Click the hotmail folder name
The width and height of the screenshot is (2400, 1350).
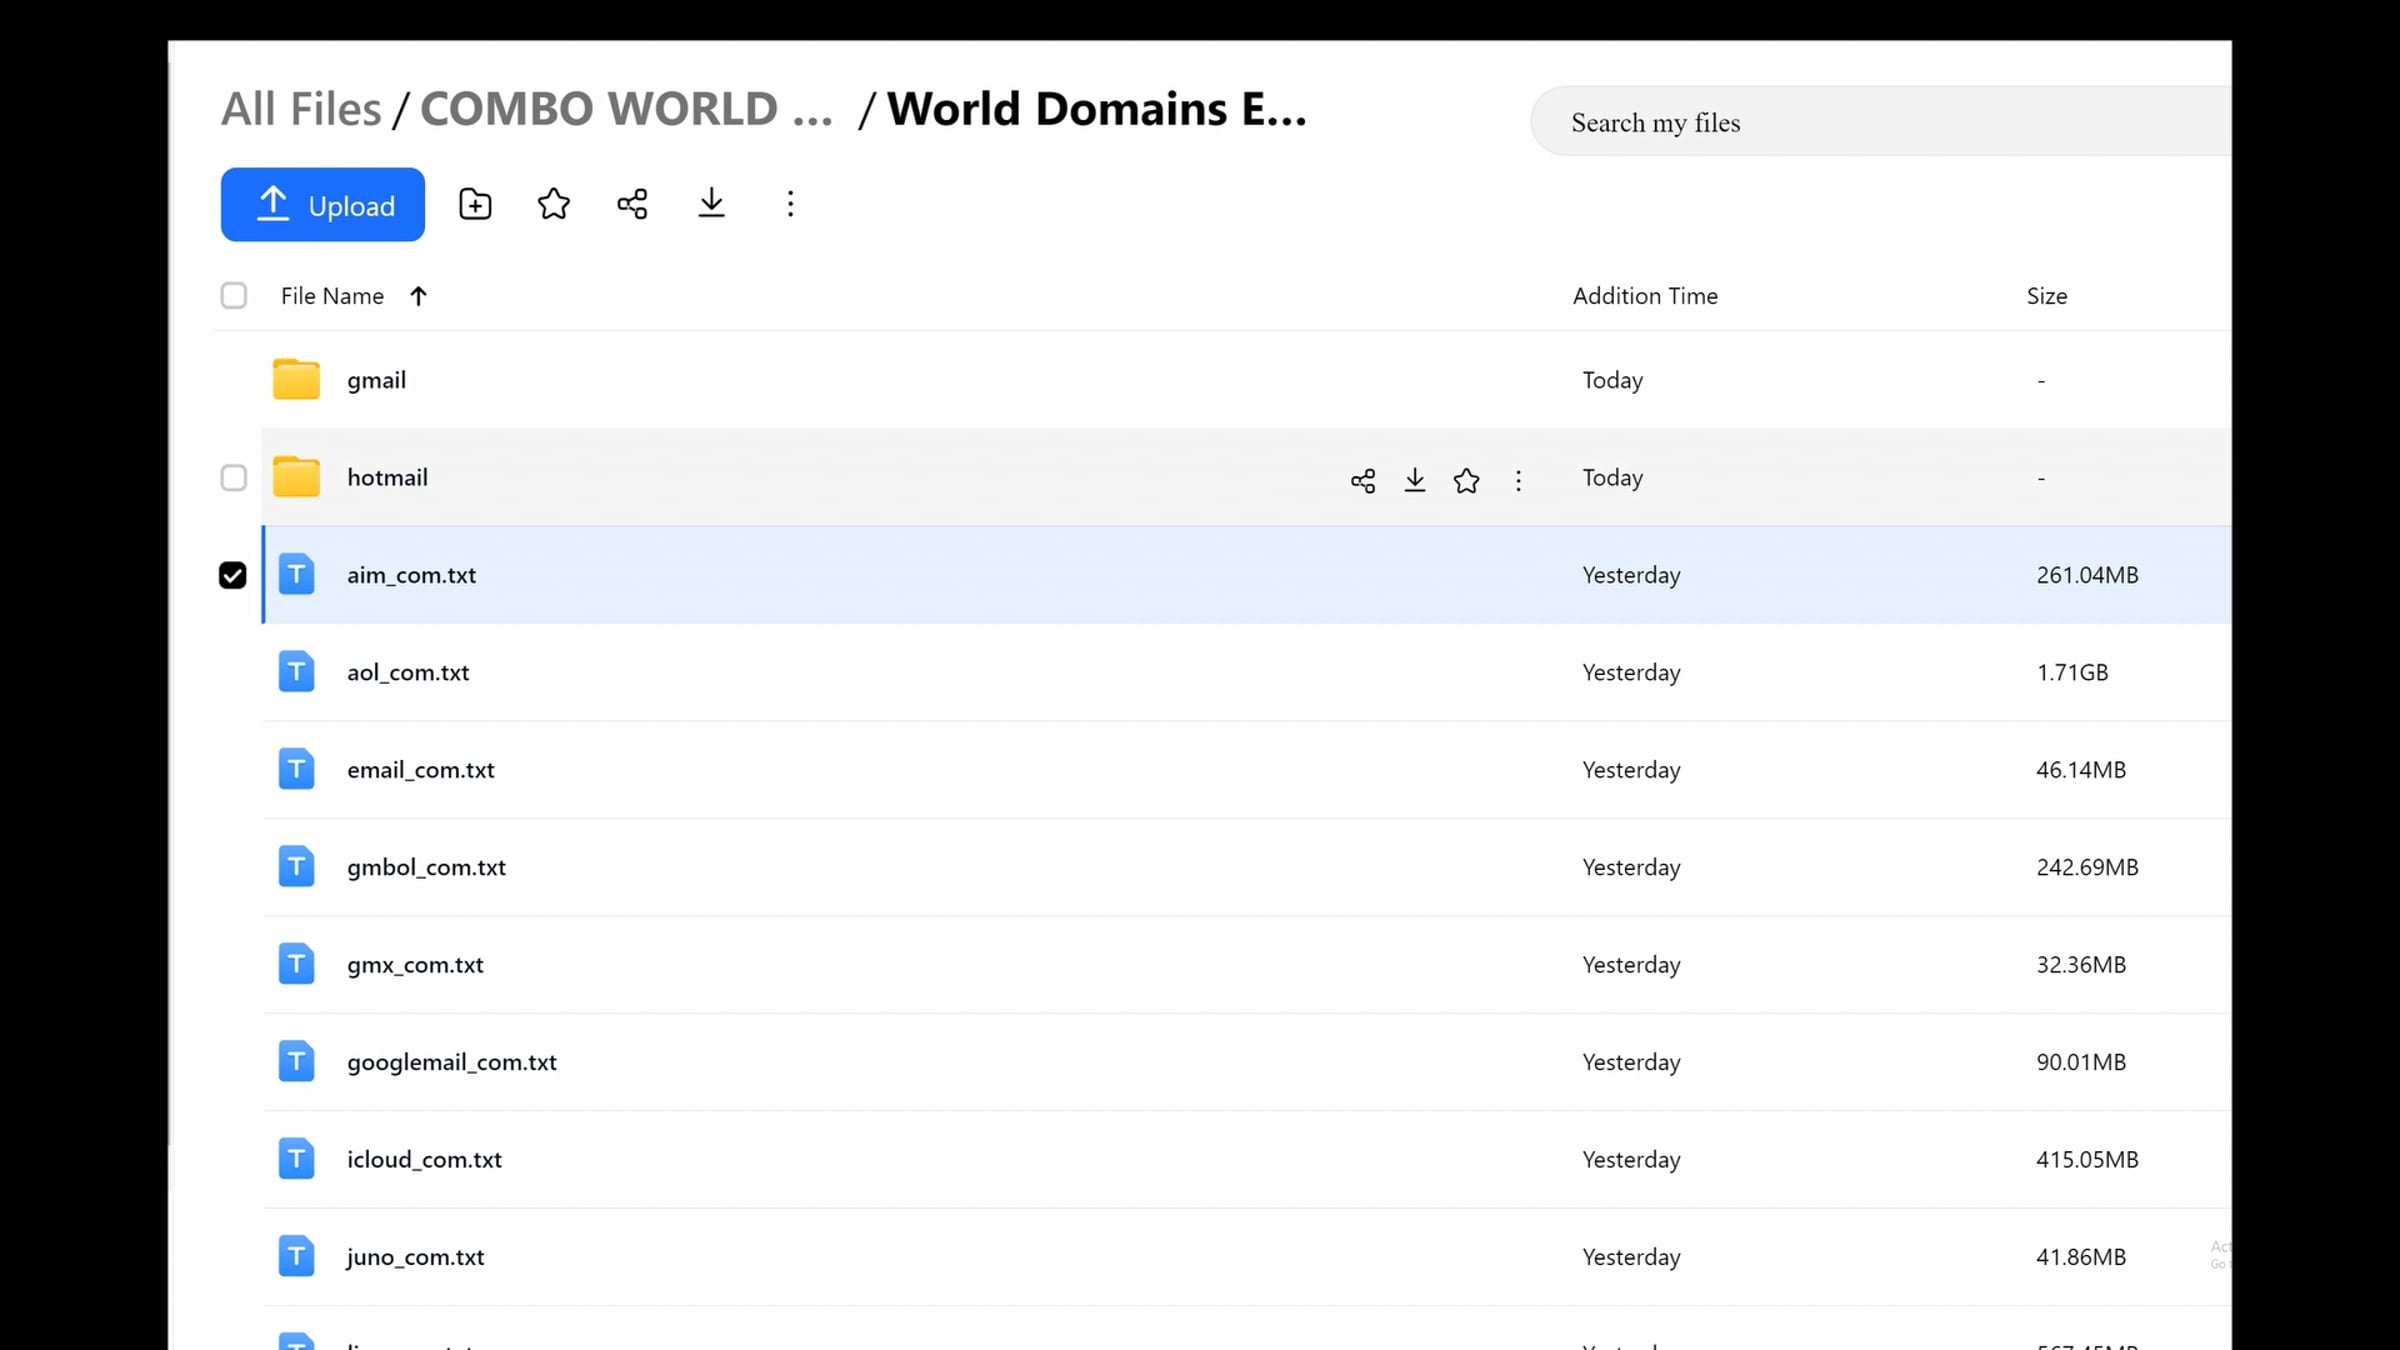click(387, 478)
